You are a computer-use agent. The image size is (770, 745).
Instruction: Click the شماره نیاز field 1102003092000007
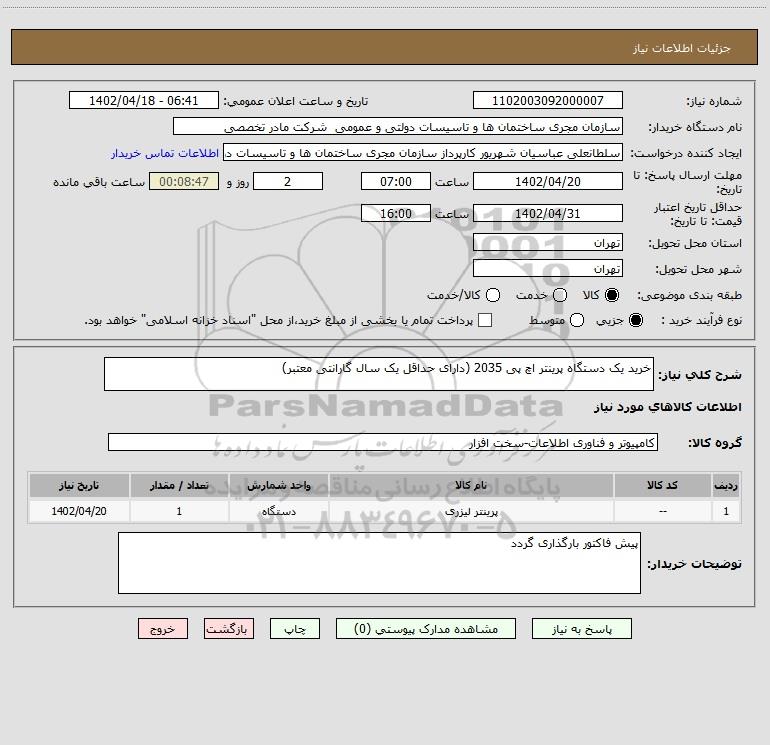click(x=548, y=100)
